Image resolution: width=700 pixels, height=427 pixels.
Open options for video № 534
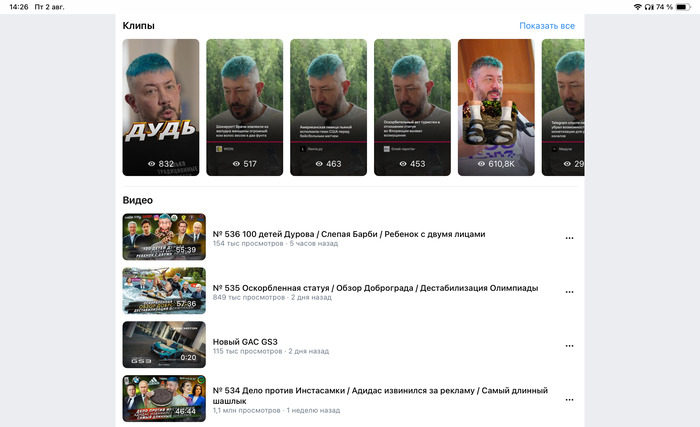[x=569, y=400]
